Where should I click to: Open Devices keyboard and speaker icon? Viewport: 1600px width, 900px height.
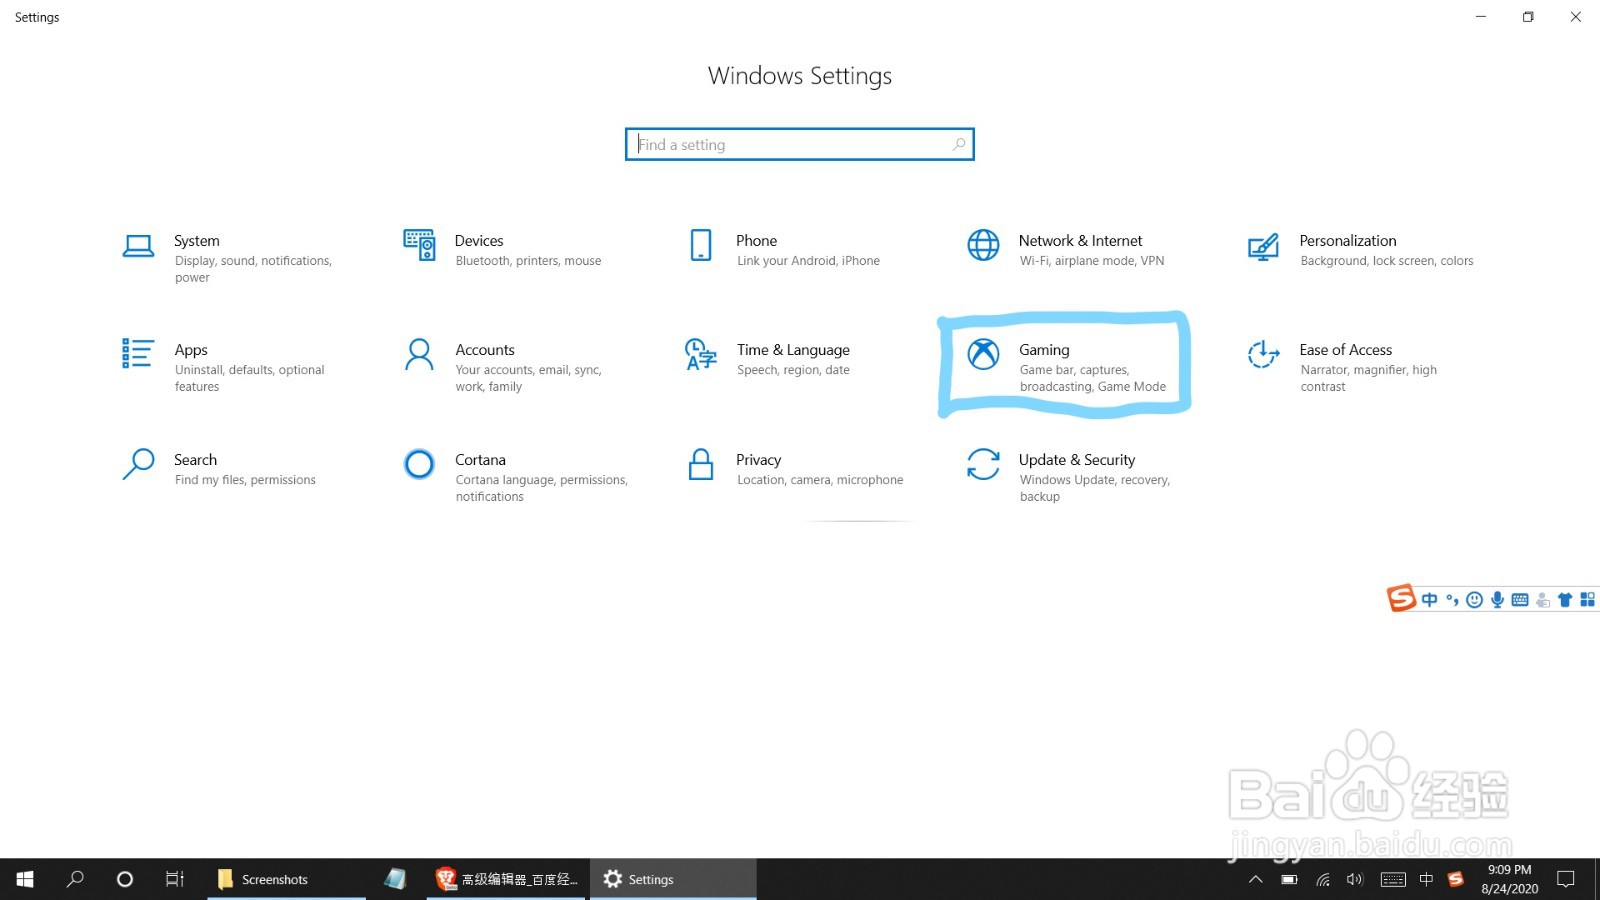pos(419,245)
